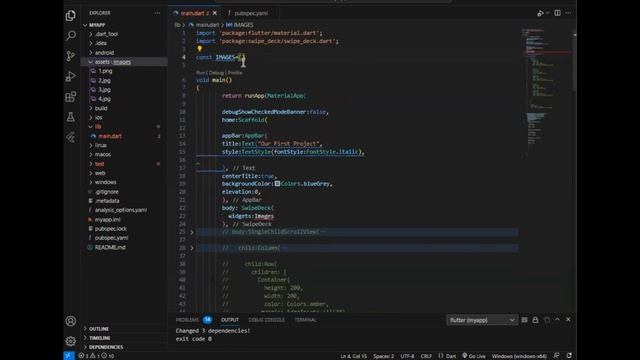This screenshot has width=640, height=360.
Task: Click the editor minimap
Action: point(545,92)
